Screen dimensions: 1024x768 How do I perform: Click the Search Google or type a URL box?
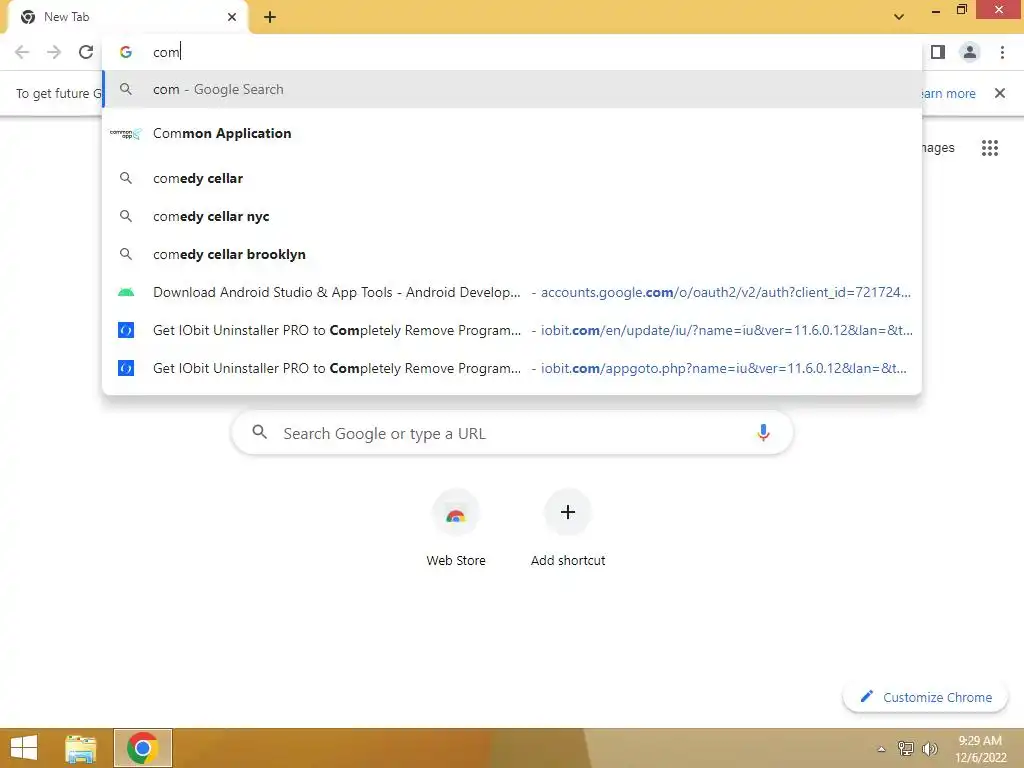[513, 433]
